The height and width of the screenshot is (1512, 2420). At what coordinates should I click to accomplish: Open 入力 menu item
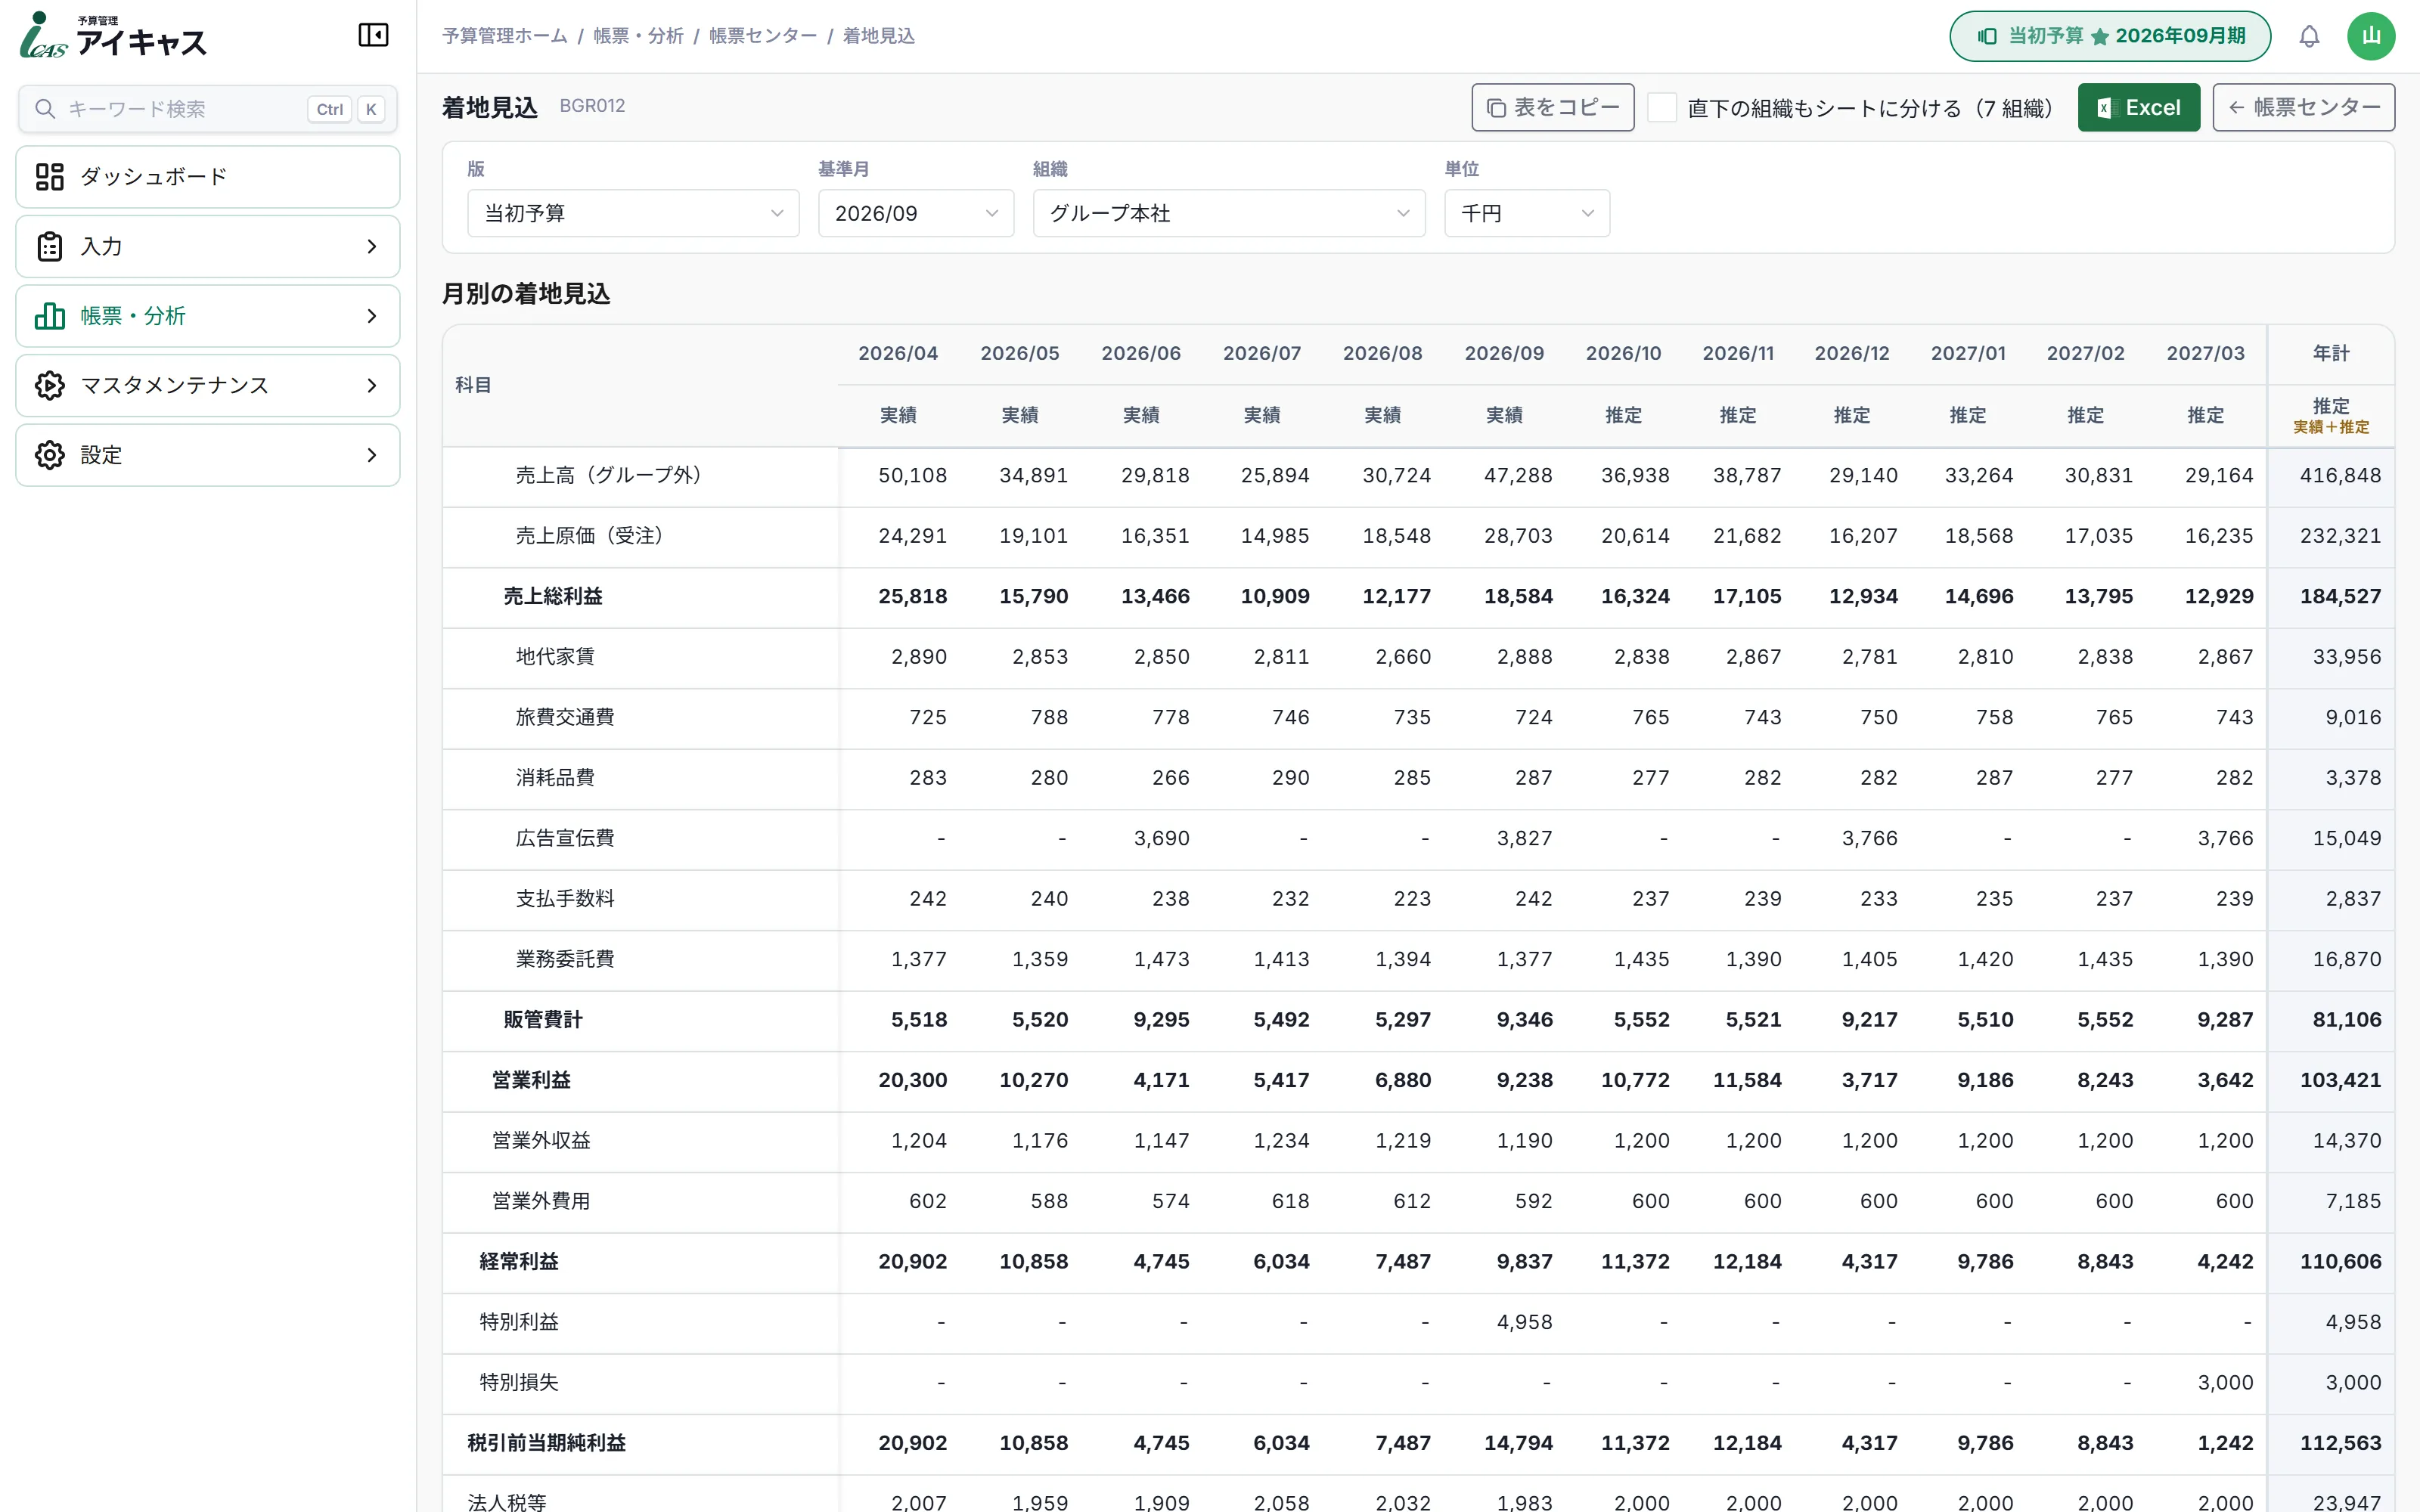(x=208, y=246)
